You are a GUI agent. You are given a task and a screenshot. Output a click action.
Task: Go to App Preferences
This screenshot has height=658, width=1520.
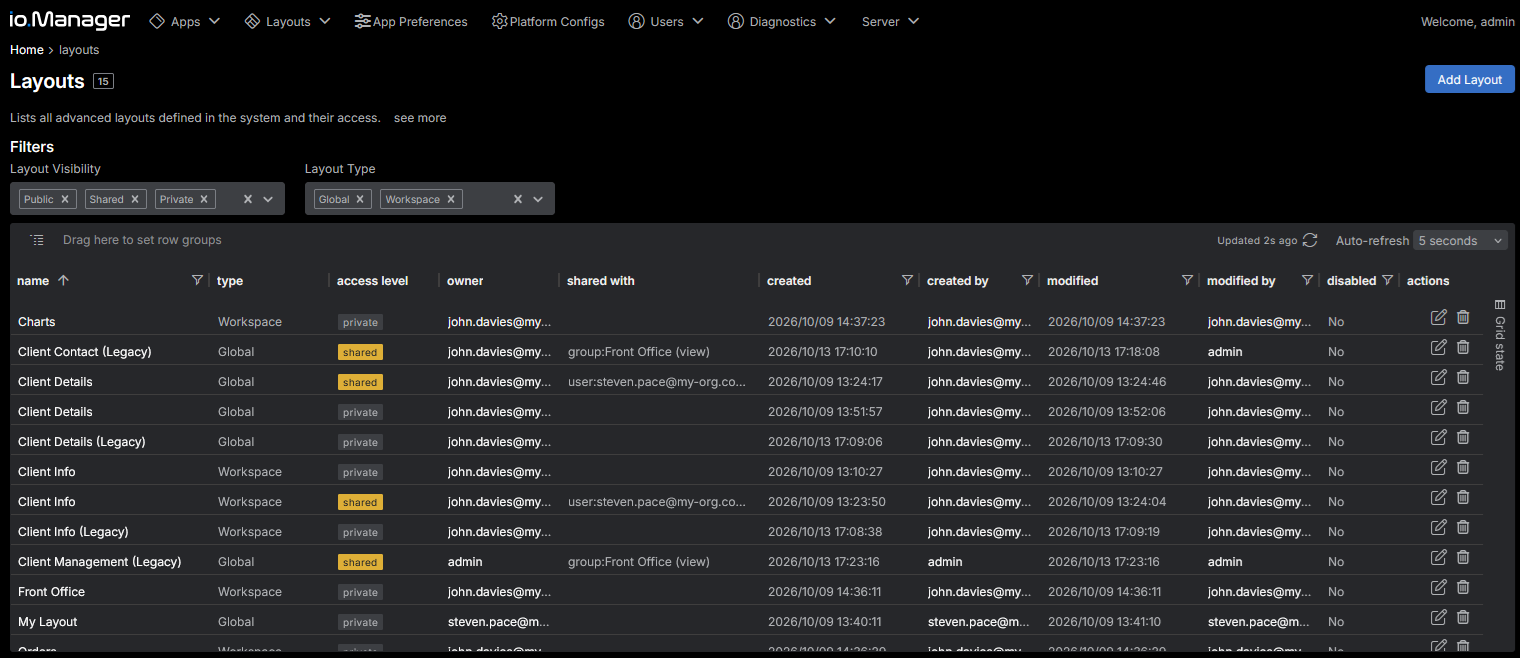point(411,21)
